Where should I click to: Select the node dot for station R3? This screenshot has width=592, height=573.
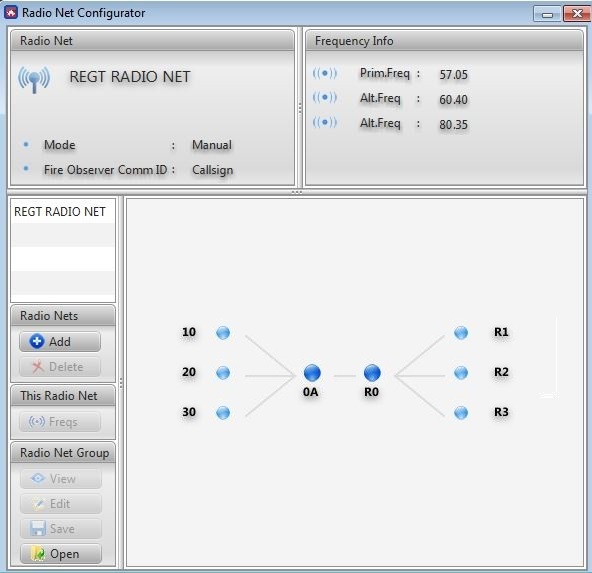click(x=461, y=413)
